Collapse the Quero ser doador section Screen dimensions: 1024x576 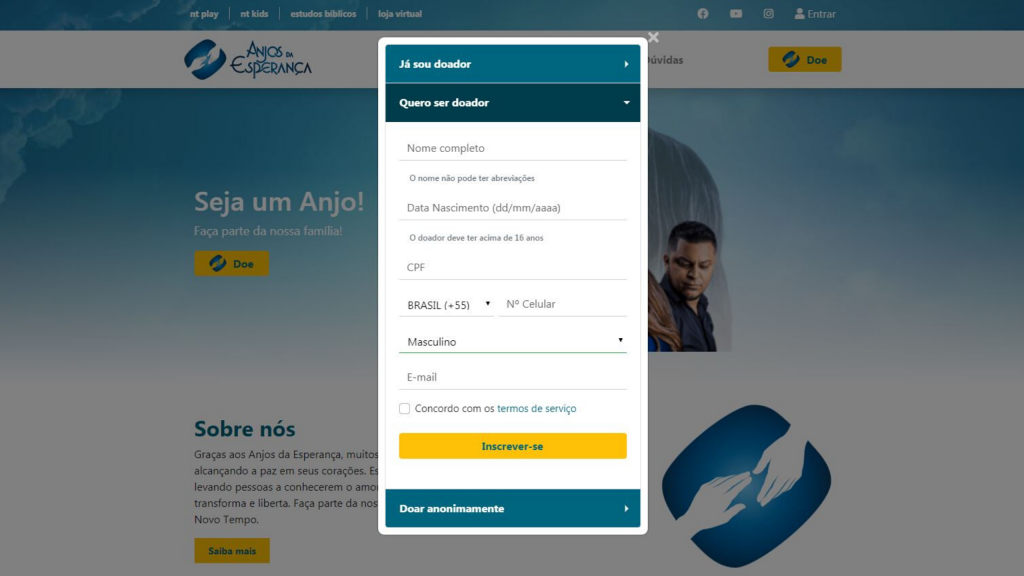coord(513,103)
